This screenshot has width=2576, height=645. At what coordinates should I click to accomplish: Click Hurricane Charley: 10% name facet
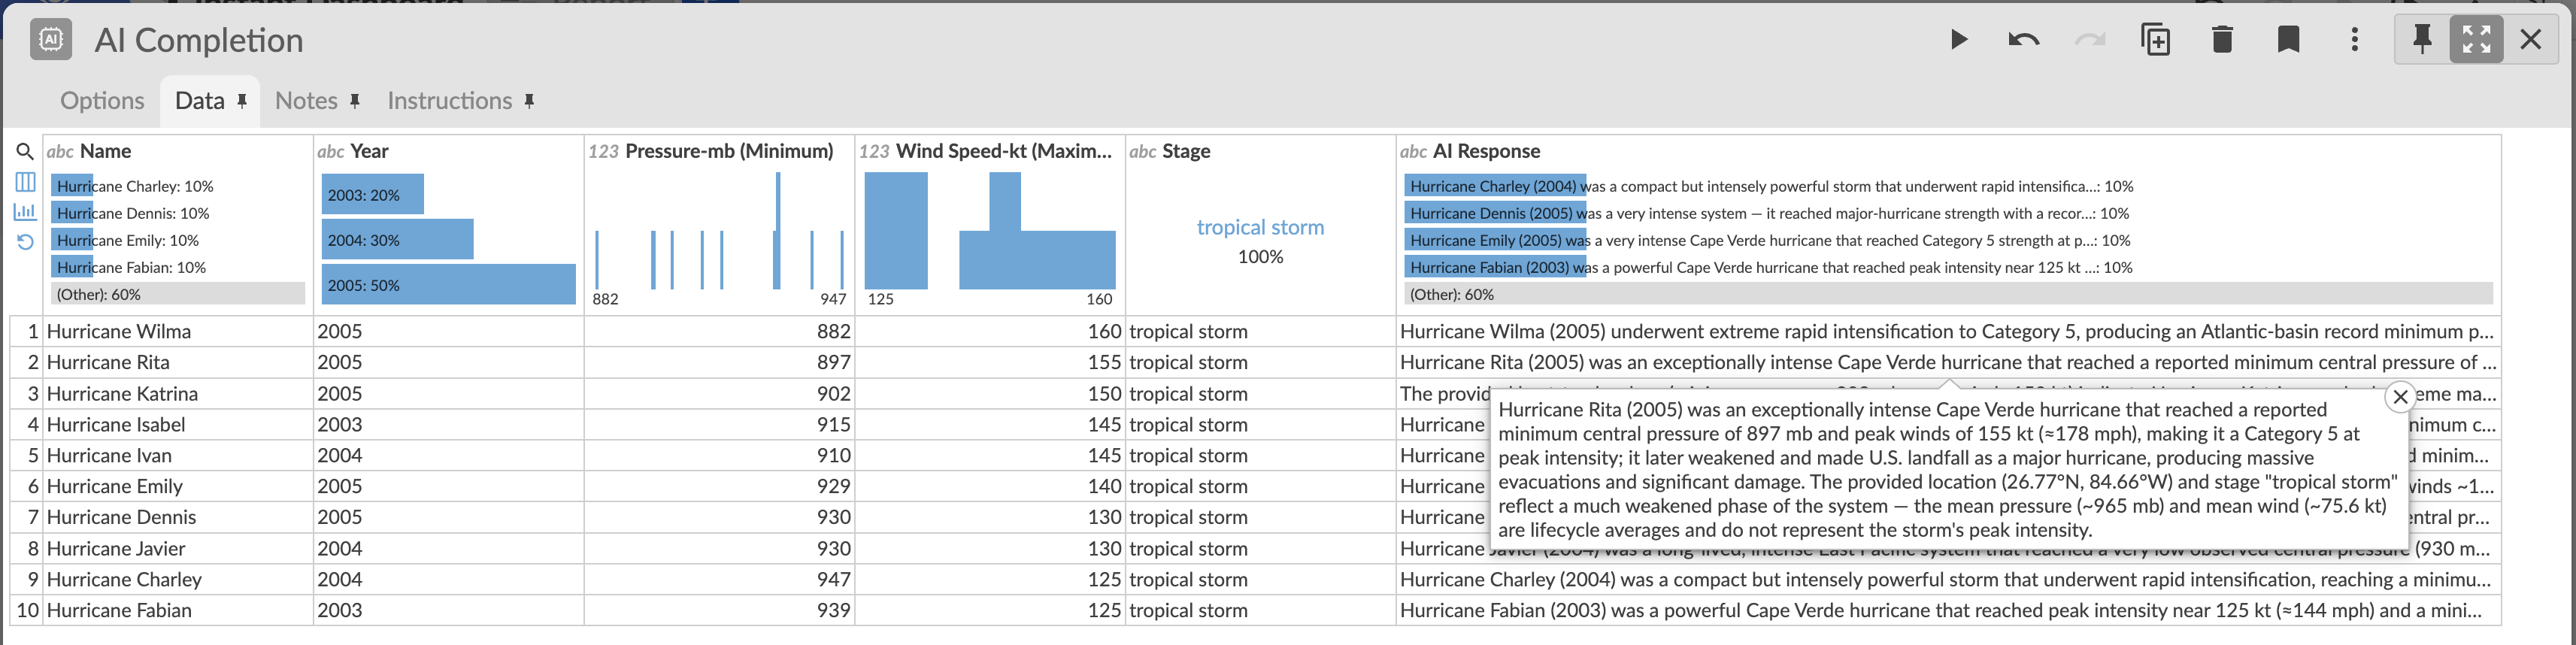(178, 186)
